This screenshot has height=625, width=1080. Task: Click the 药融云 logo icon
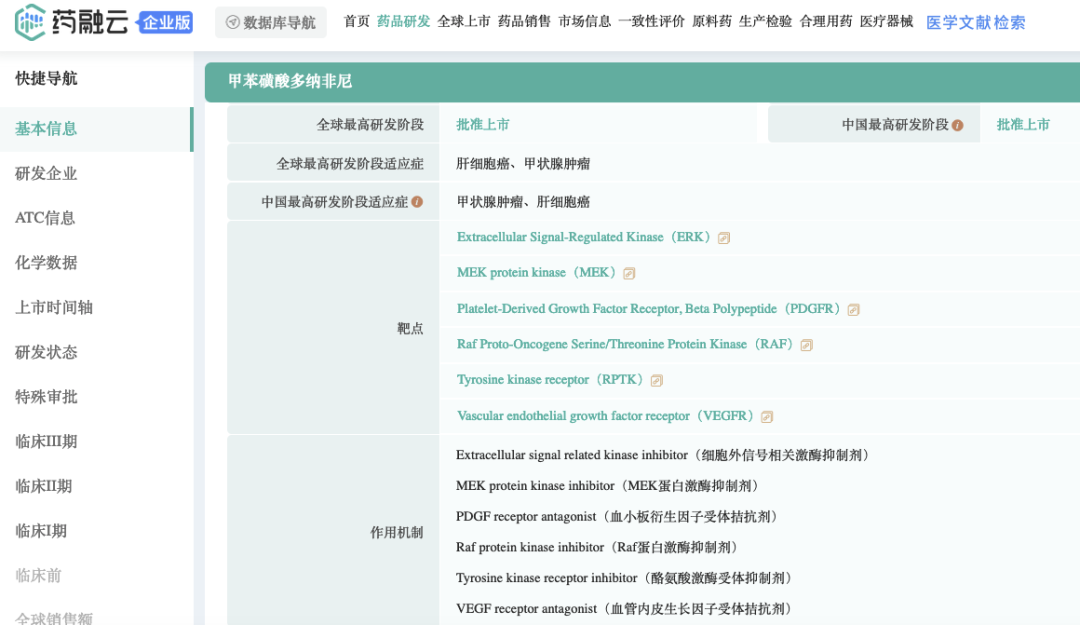coord(30,22)
